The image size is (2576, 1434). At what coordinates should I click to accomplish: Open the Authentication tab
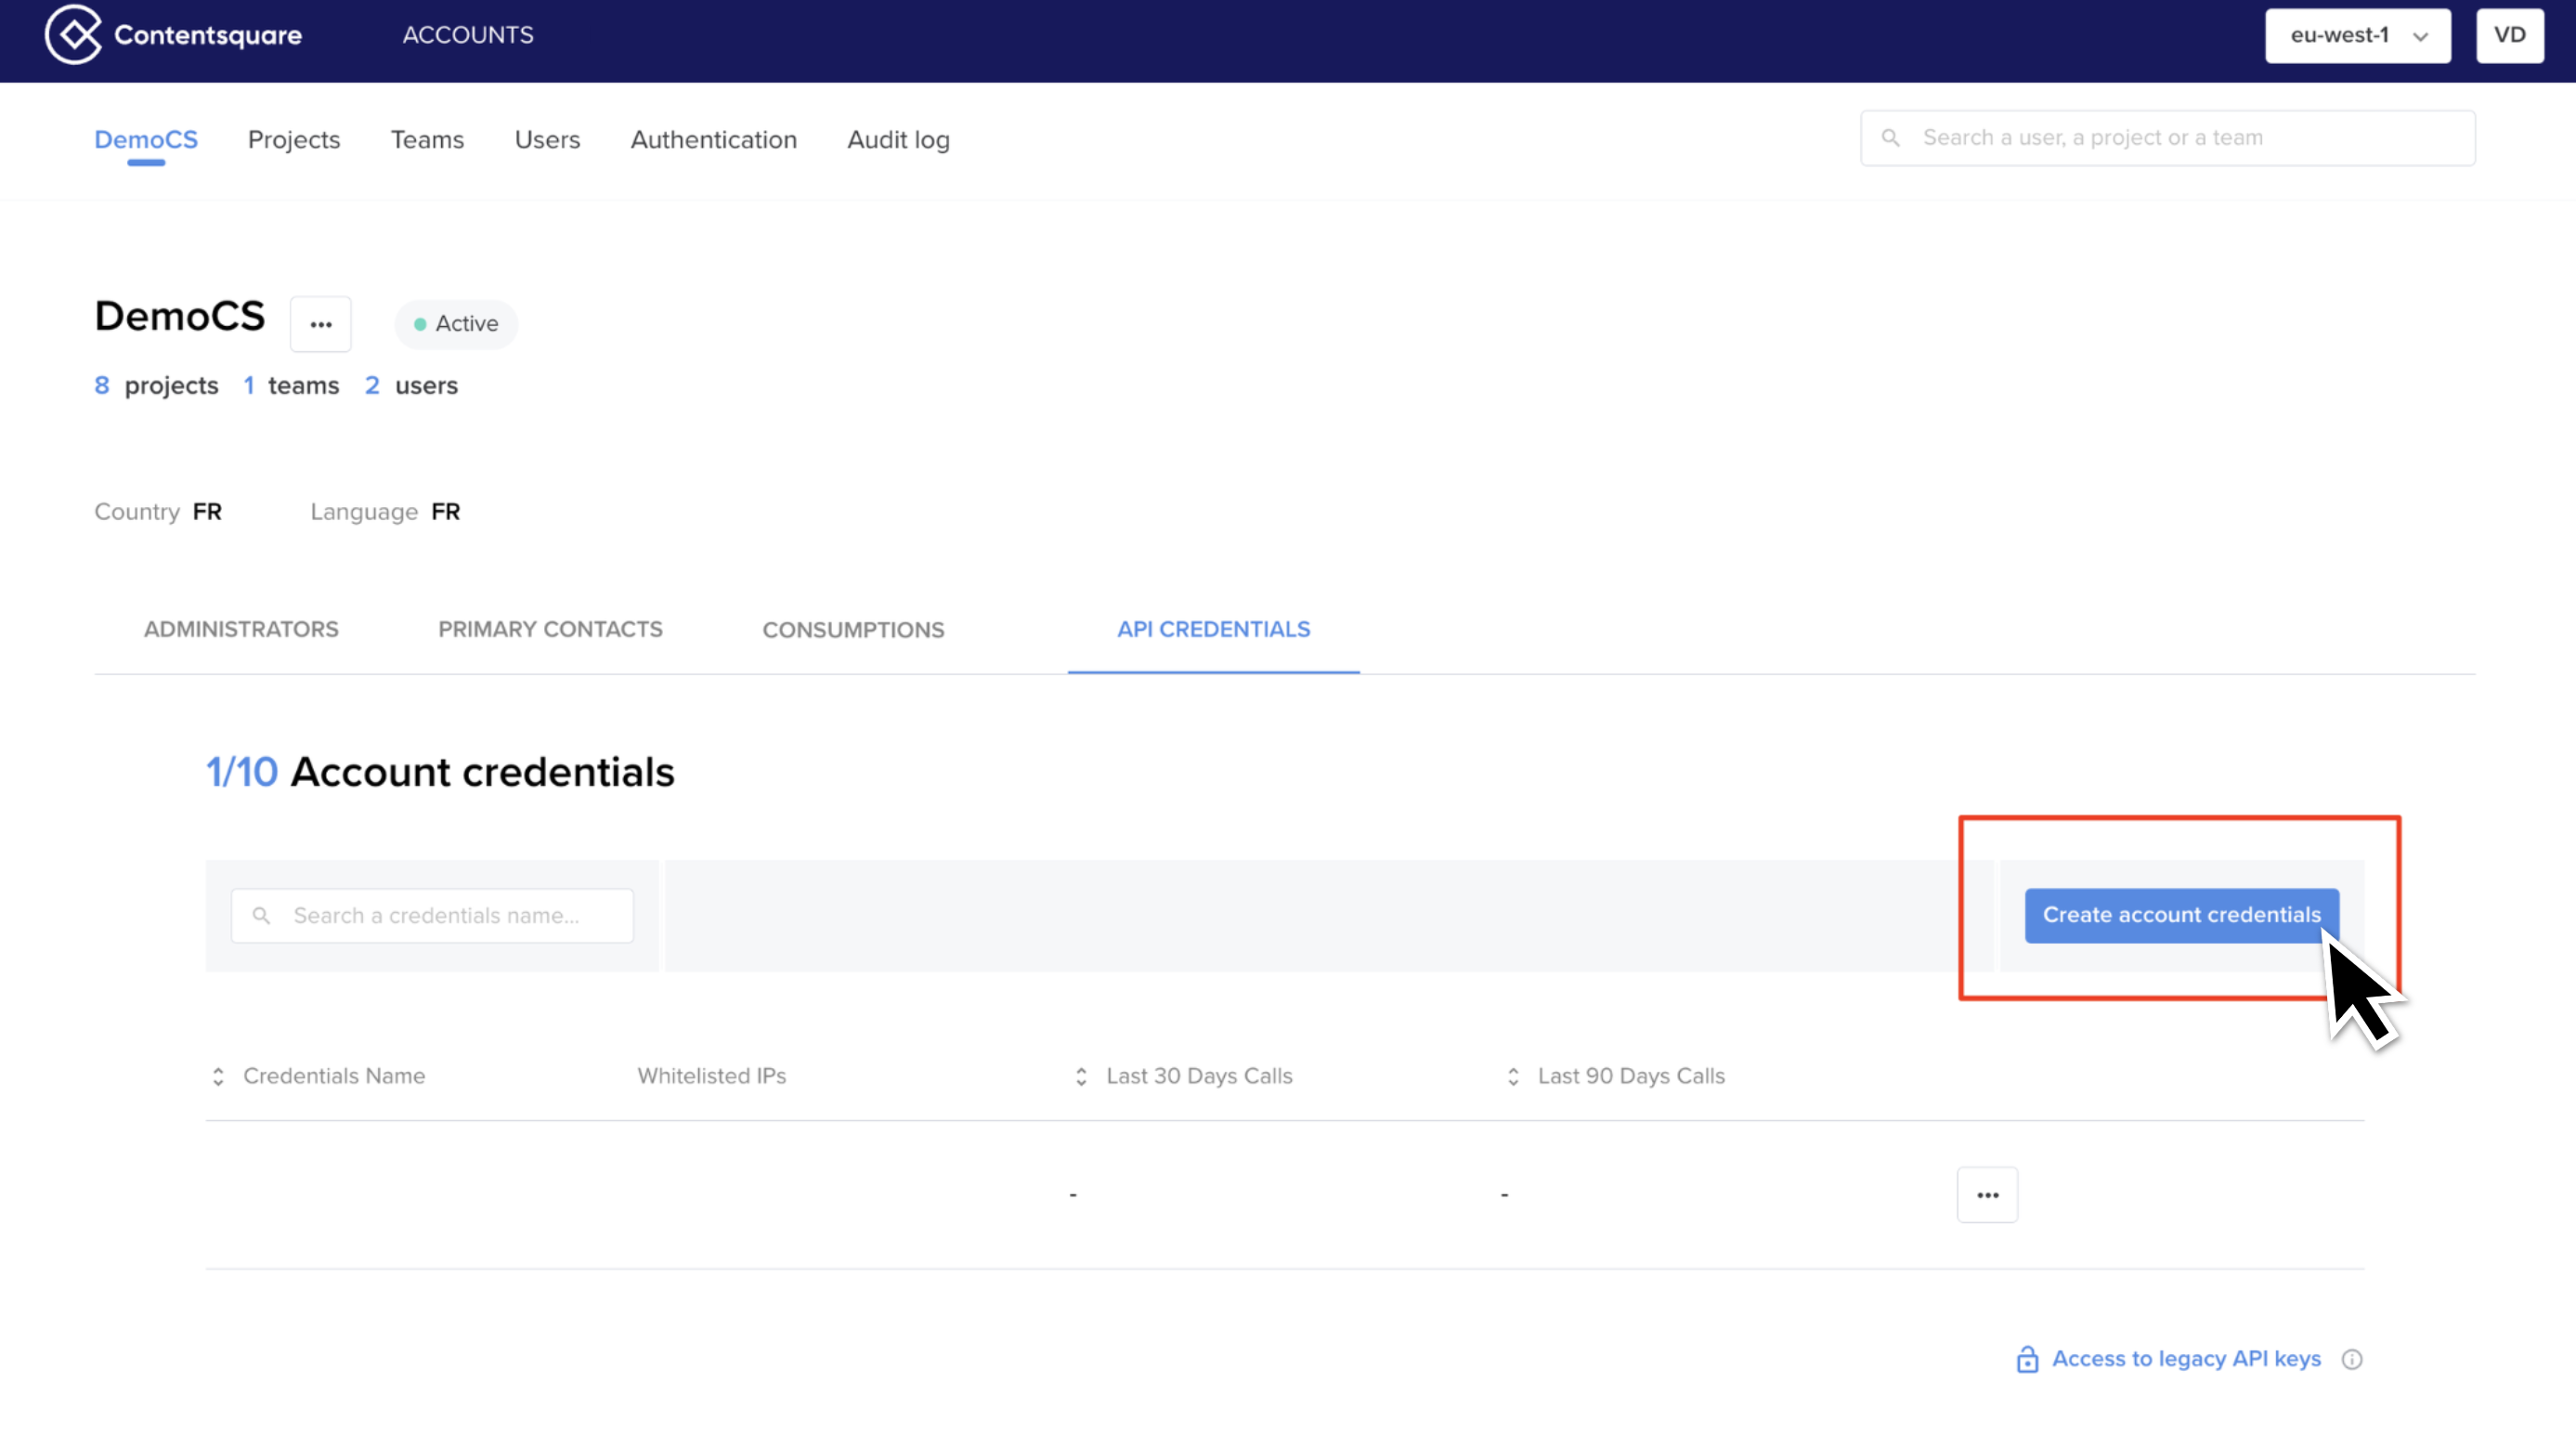coord(713,140)
